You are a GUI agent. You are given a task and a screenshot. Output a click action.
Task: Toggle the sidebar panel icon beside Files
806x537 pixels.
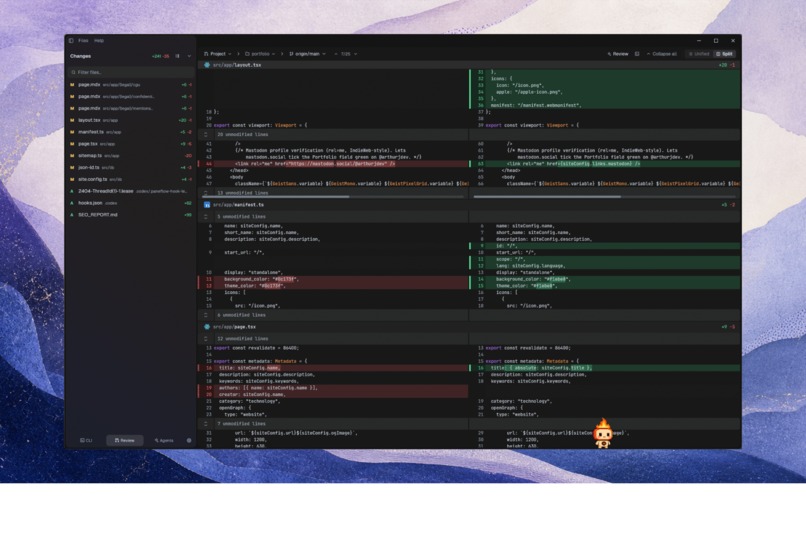[71, 41]
